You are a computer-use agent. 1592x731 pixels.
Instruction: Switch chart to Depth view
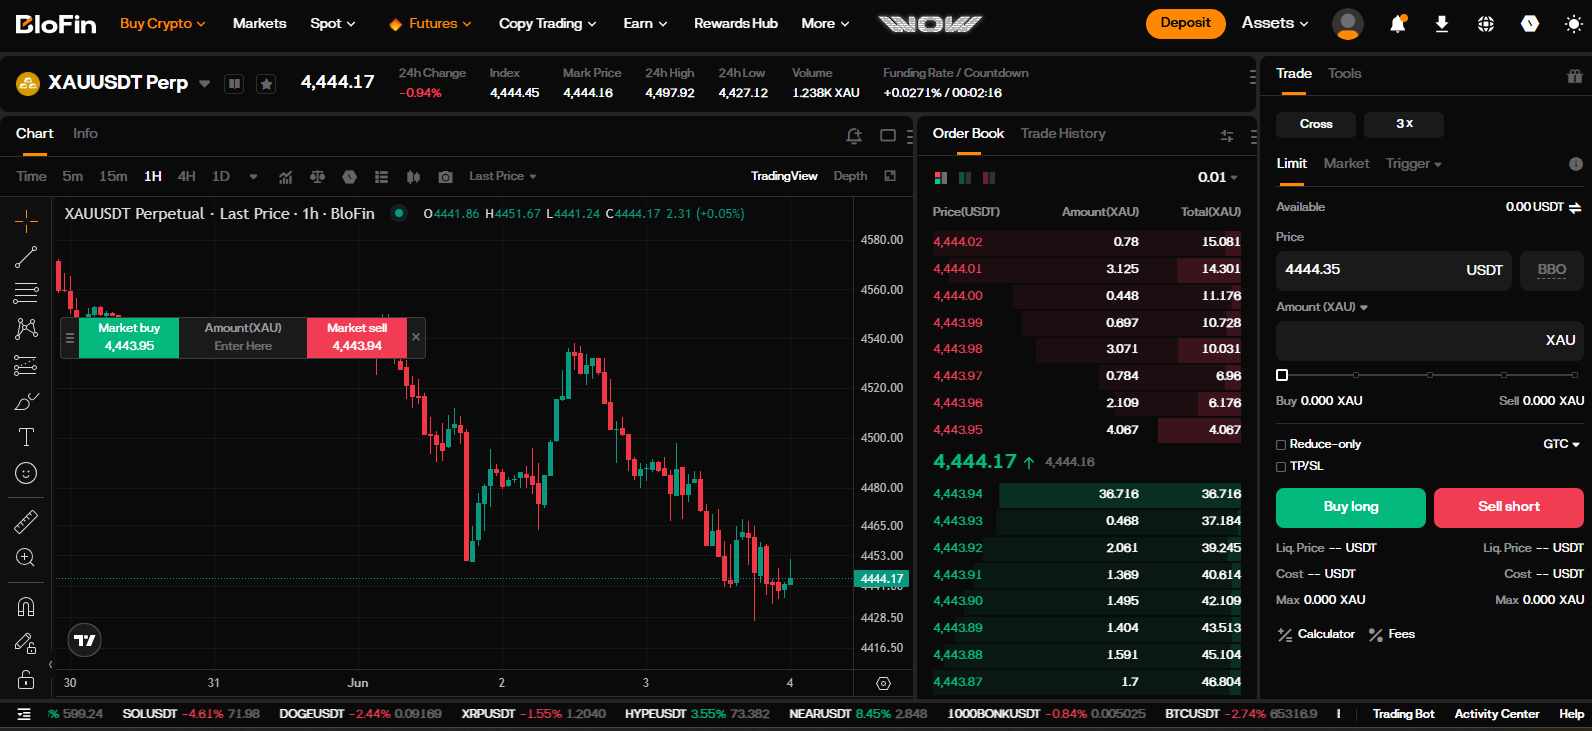[850, 176]
